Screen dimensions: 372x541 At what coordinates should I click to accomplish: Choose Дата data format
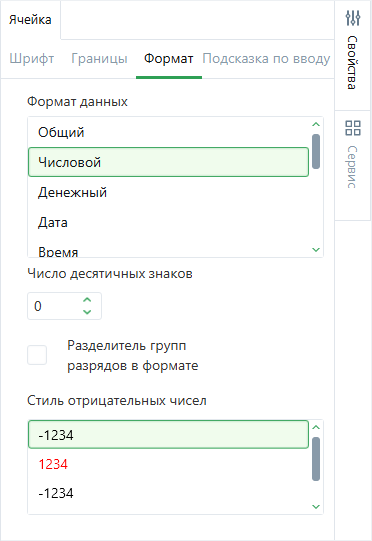(168, 222)
